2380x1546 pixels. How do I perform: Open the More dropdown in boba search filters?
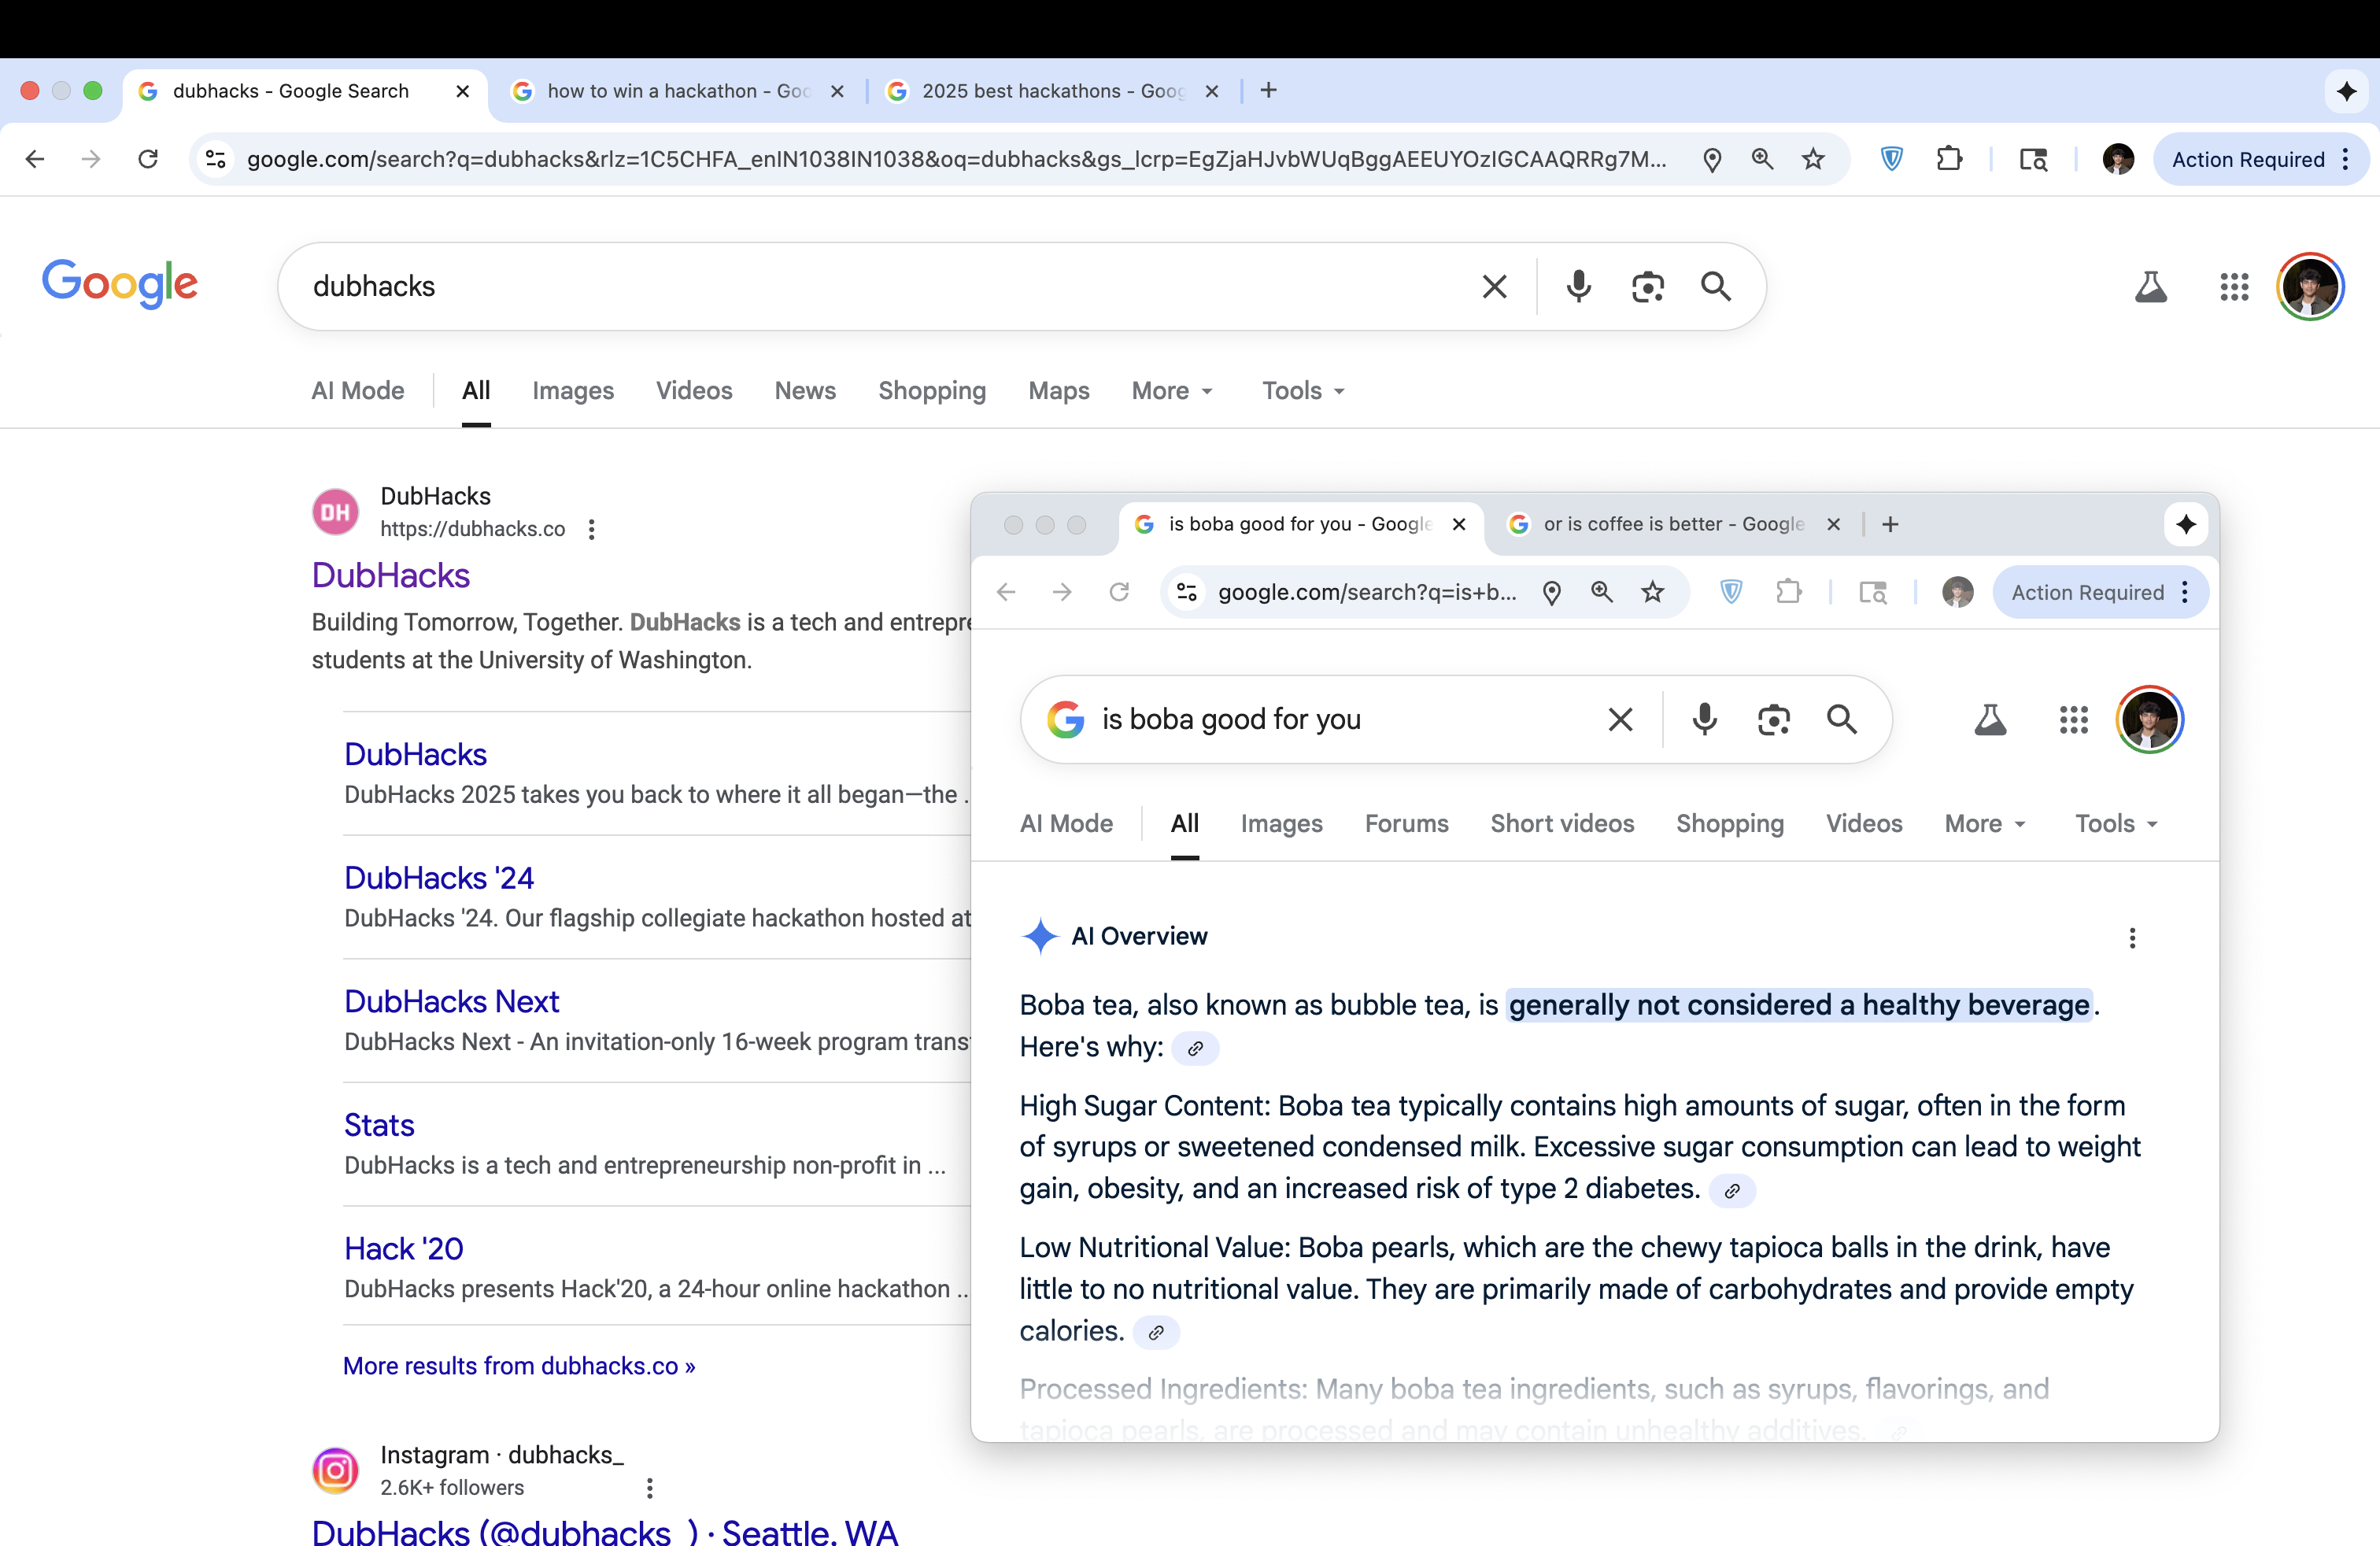(1985, 824)
